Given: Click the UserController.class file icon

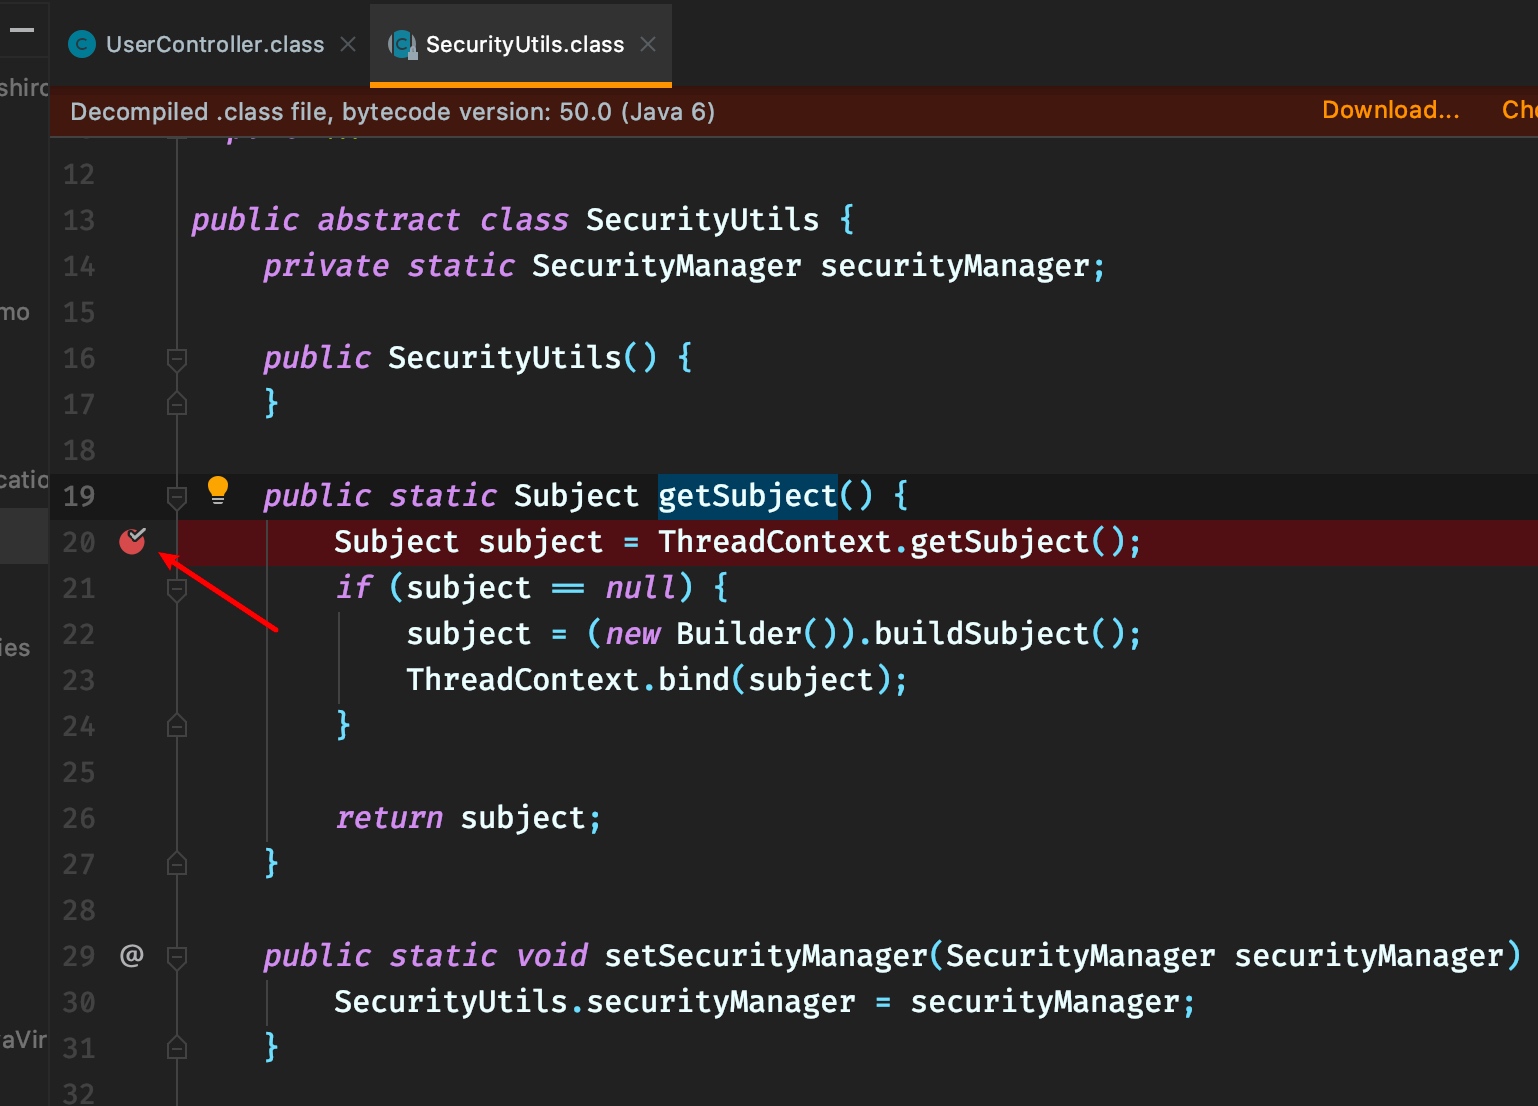Looking at the screenshot, I should pos(82,44).
